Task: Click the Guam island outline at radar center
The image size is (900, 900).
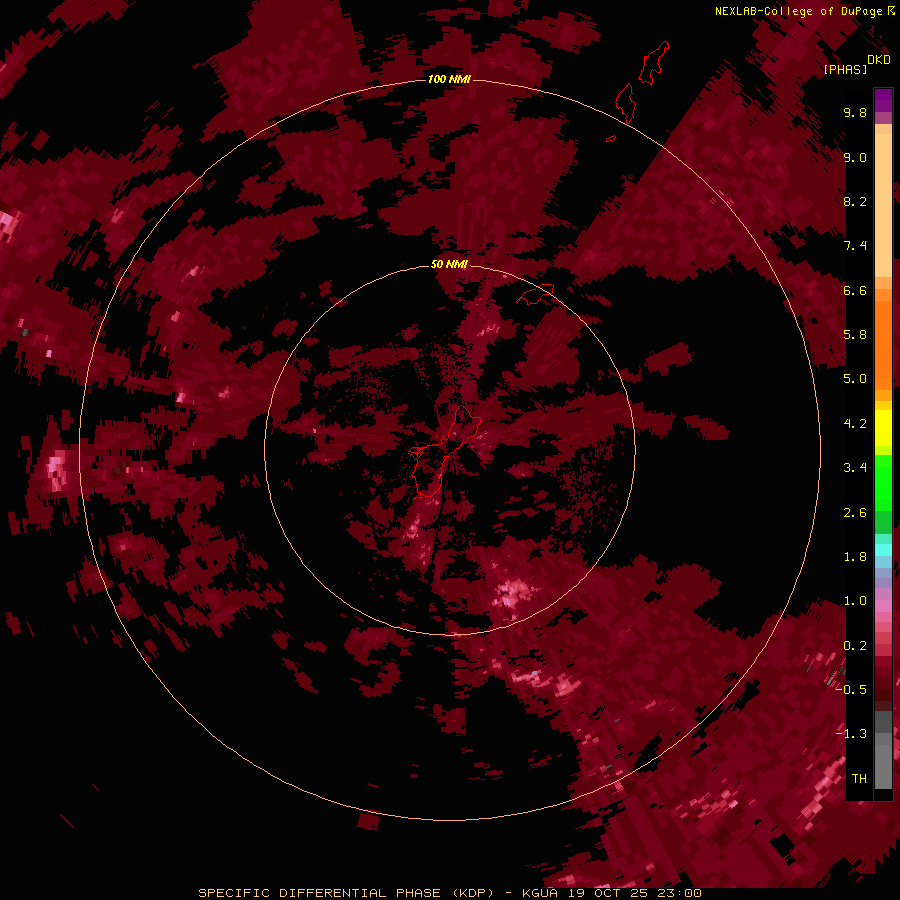Action: pos(445,451)
